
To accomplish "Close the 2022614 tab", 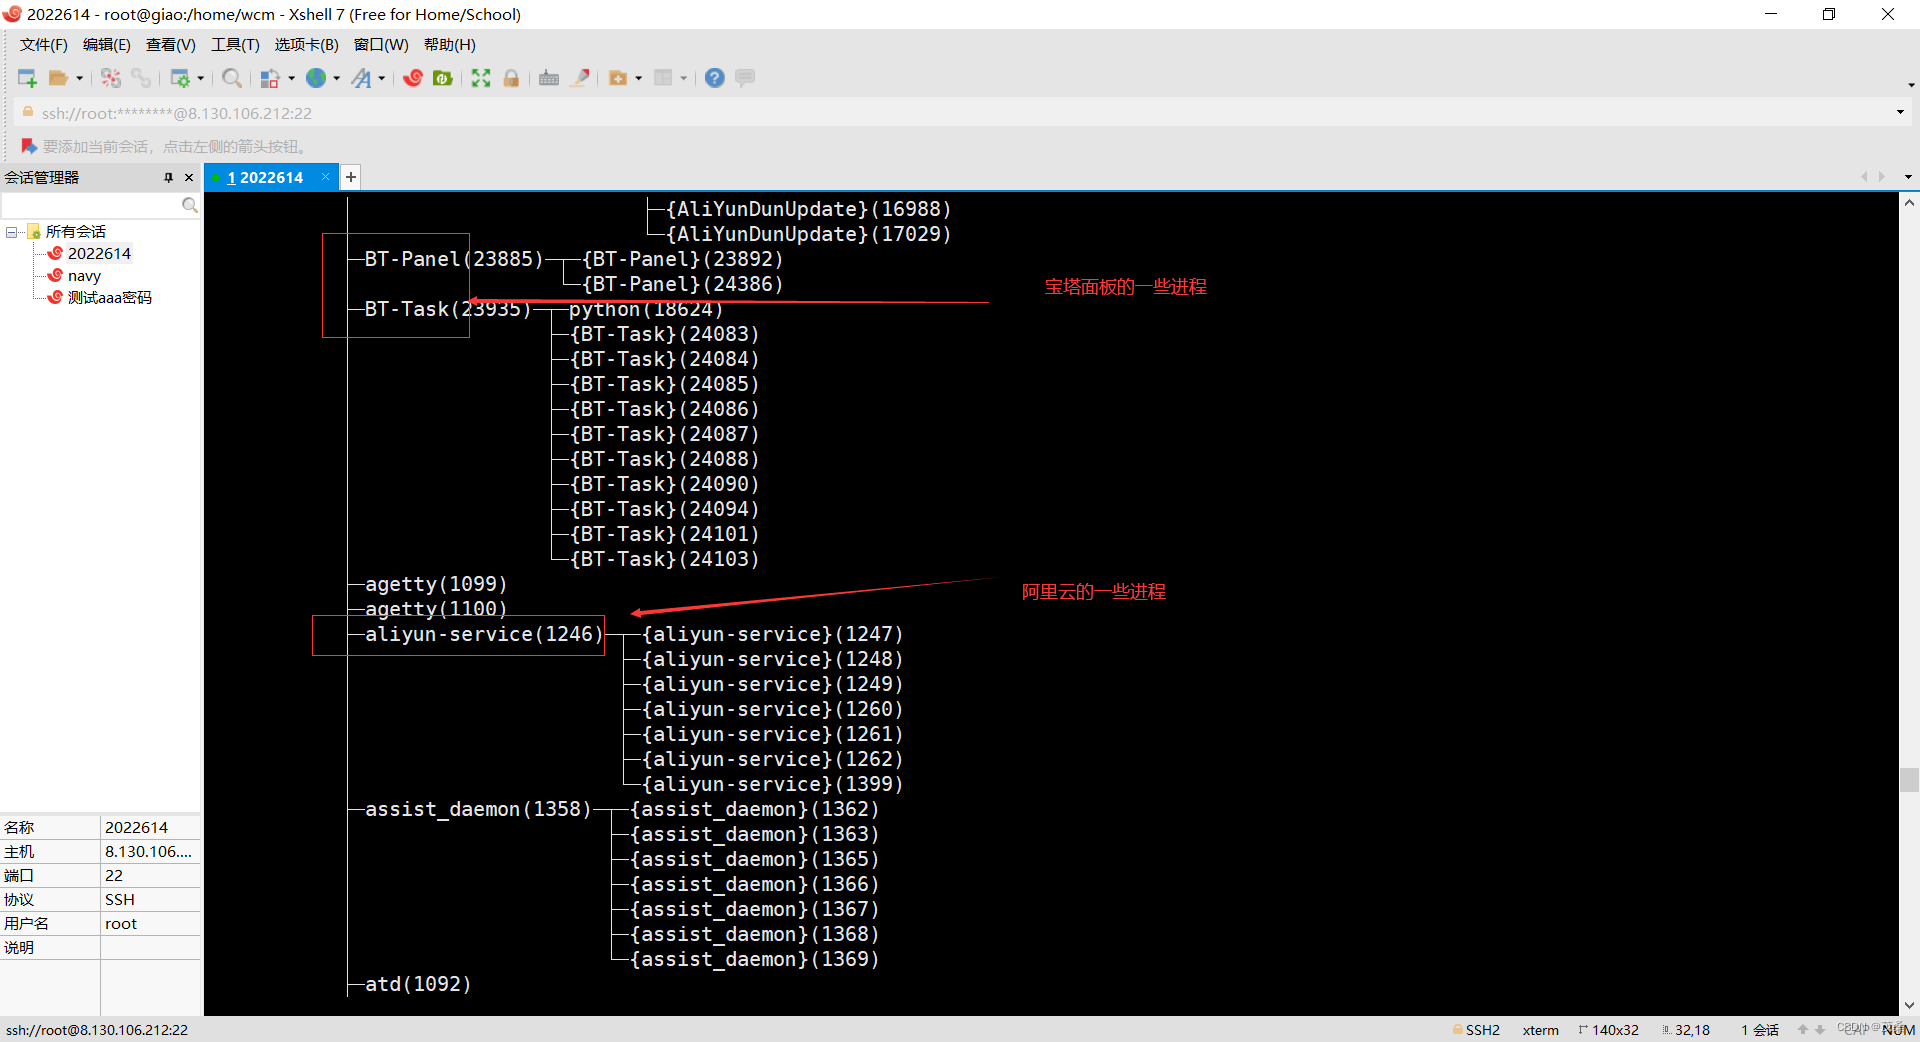I will pos(326,177).
